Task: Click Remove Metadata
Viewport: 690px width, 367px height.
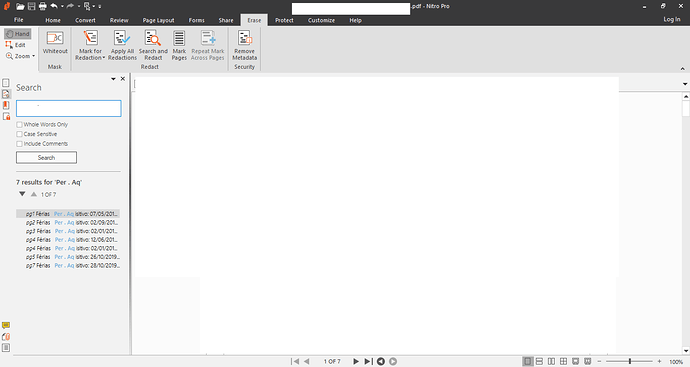Action: click(245, 45)
